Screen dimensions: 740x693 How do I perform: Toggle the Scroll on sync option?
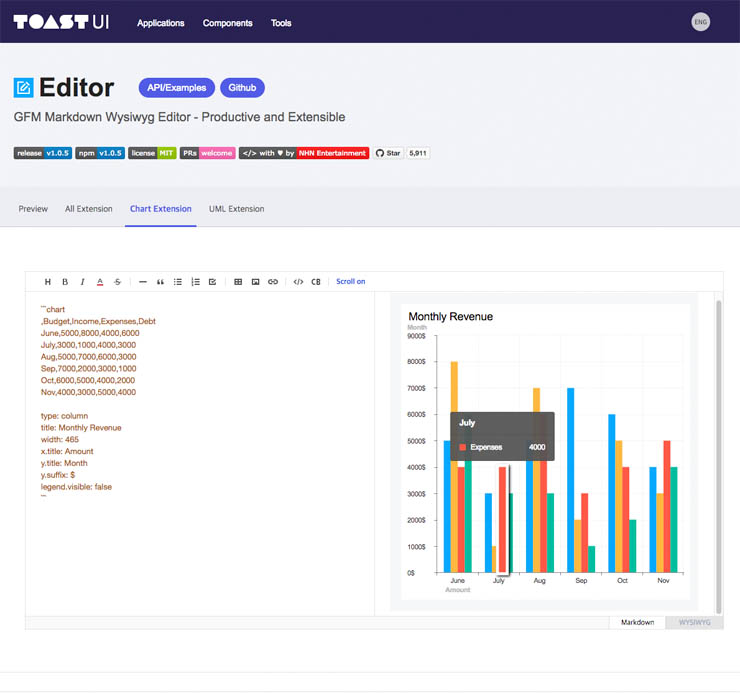(350, 282)
